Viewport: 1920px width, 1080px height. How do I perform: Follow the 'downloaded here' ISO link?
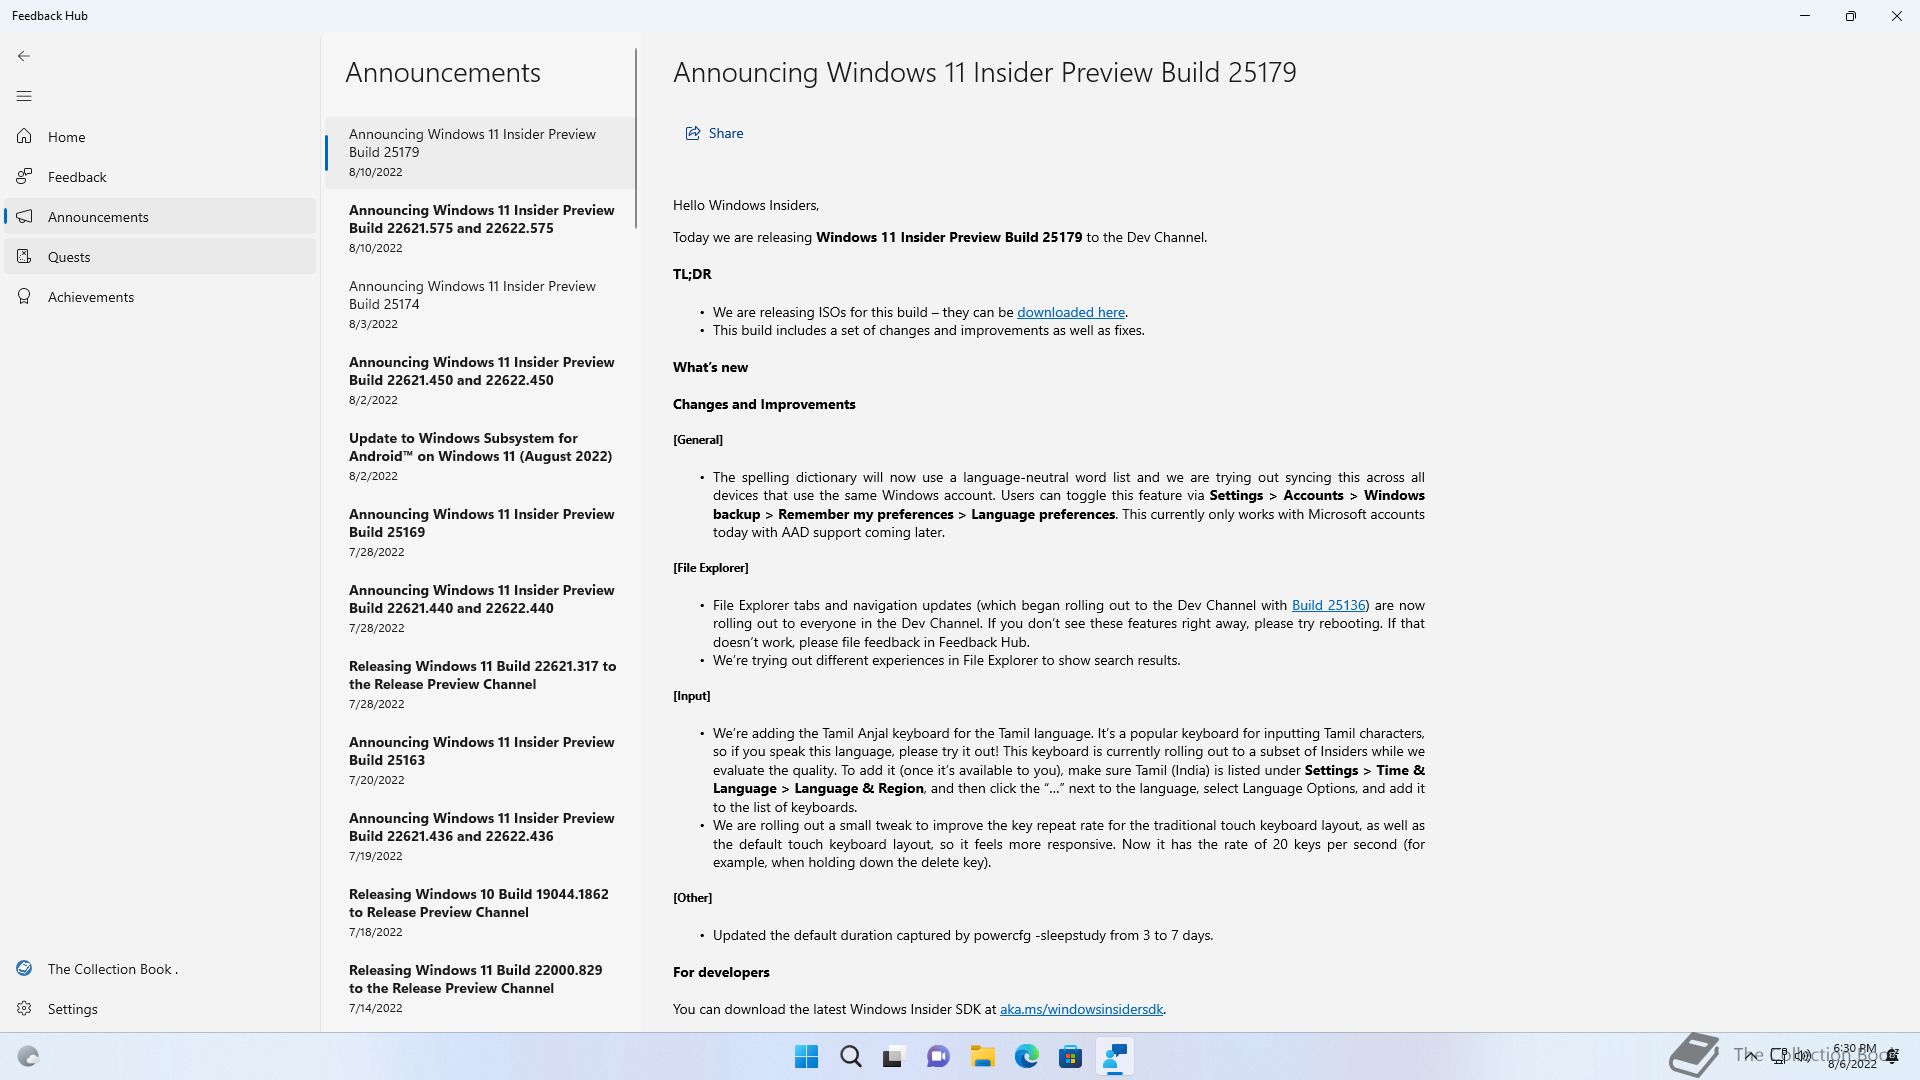point(1070,312)
